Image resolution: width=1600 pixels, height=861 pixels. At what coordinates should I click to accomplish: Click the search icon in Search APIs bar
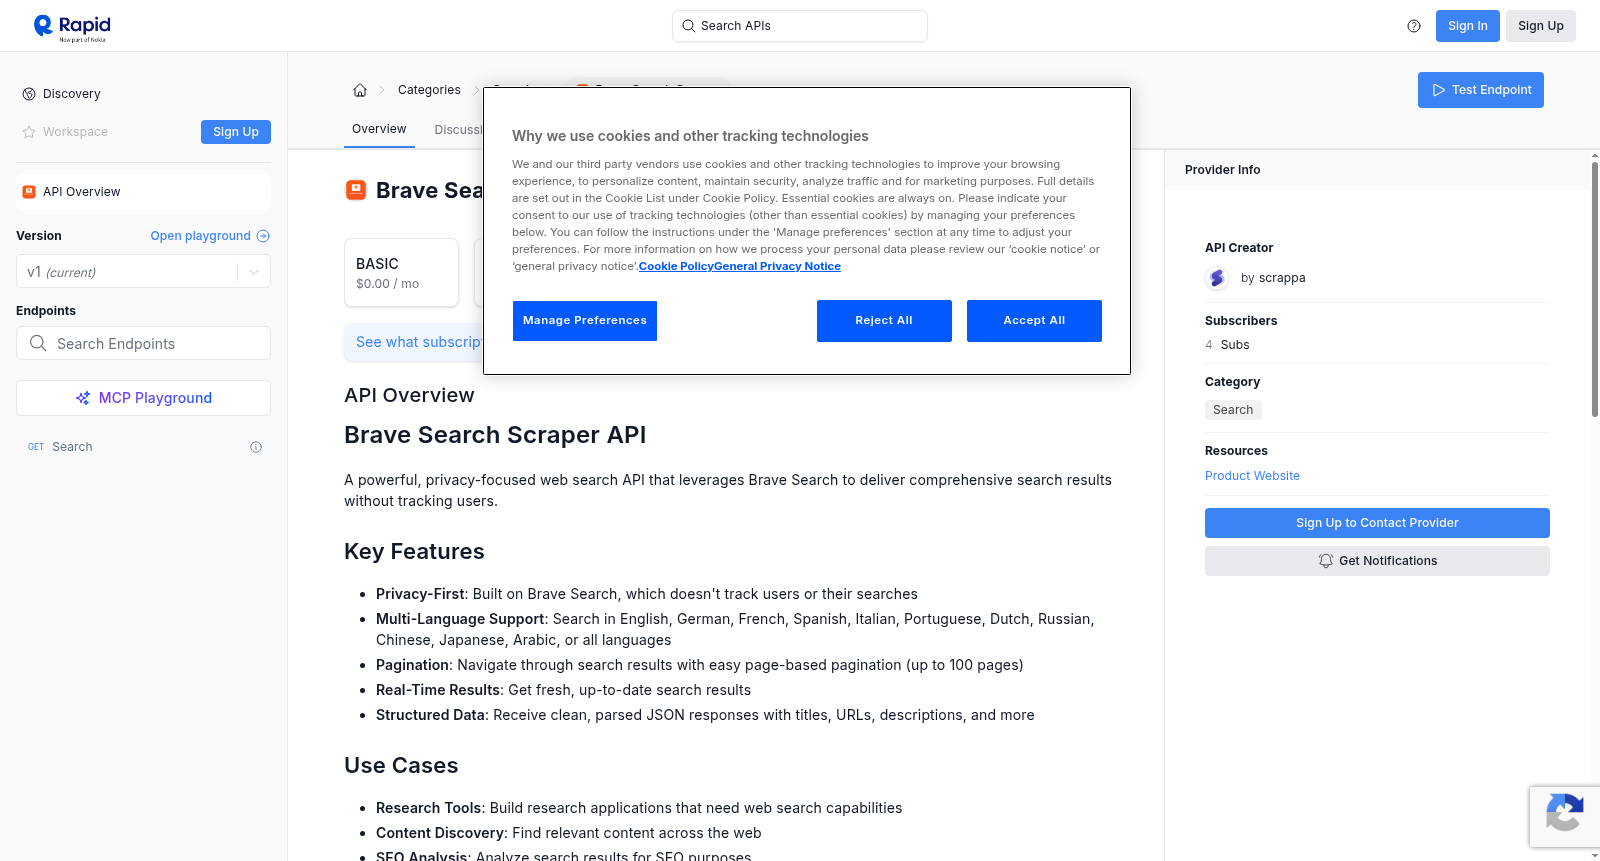pos(689,26)
